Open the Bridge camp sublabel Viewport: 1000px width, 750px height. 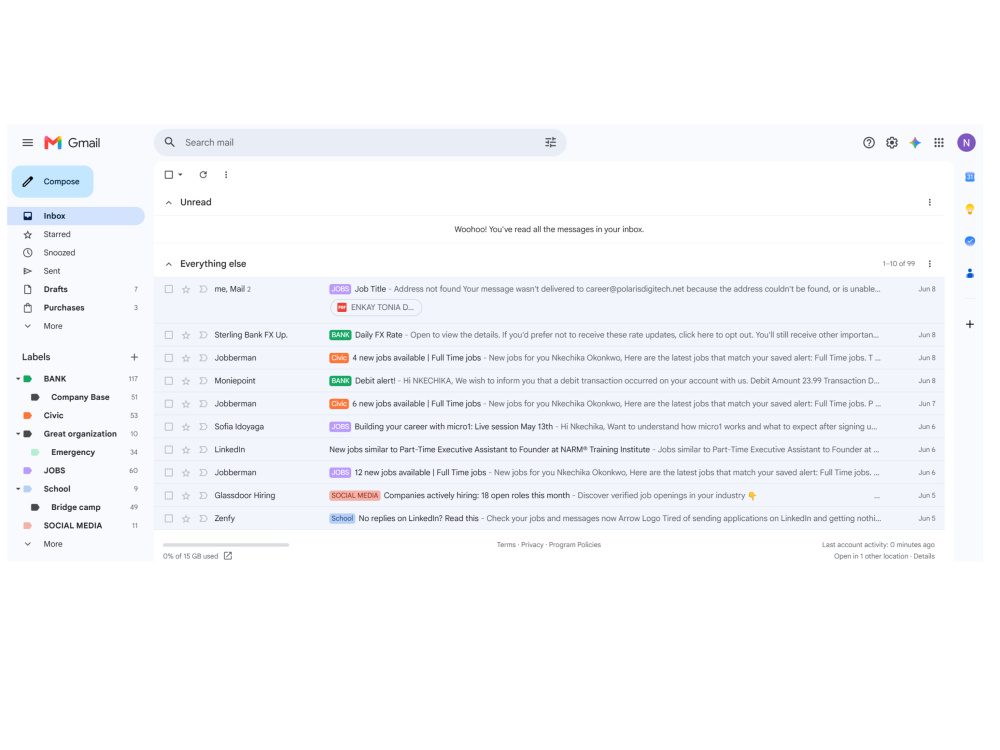(76, 508)
